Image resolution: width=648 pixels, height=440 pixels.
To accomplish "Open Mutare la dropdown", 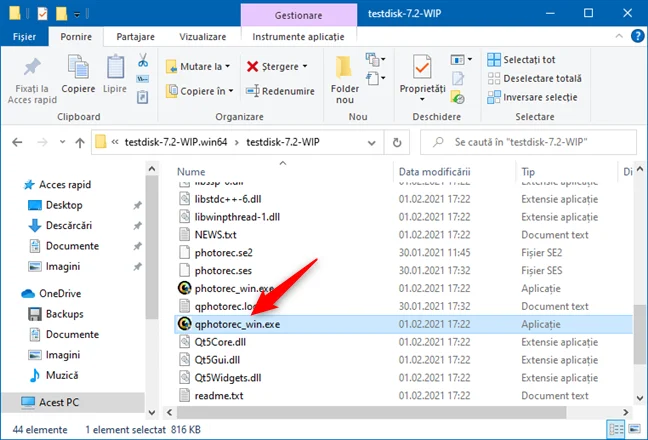I will point(198,67).
